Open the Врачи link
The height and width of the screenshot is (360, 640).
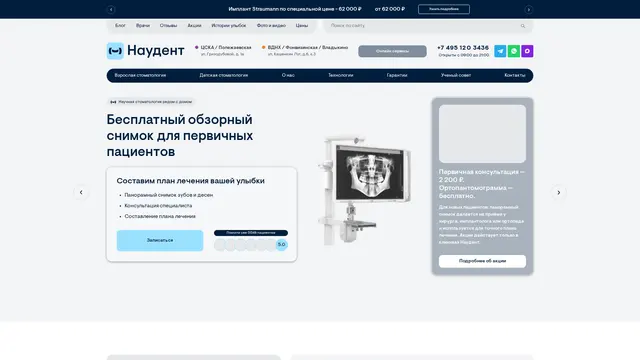(143, 25)
